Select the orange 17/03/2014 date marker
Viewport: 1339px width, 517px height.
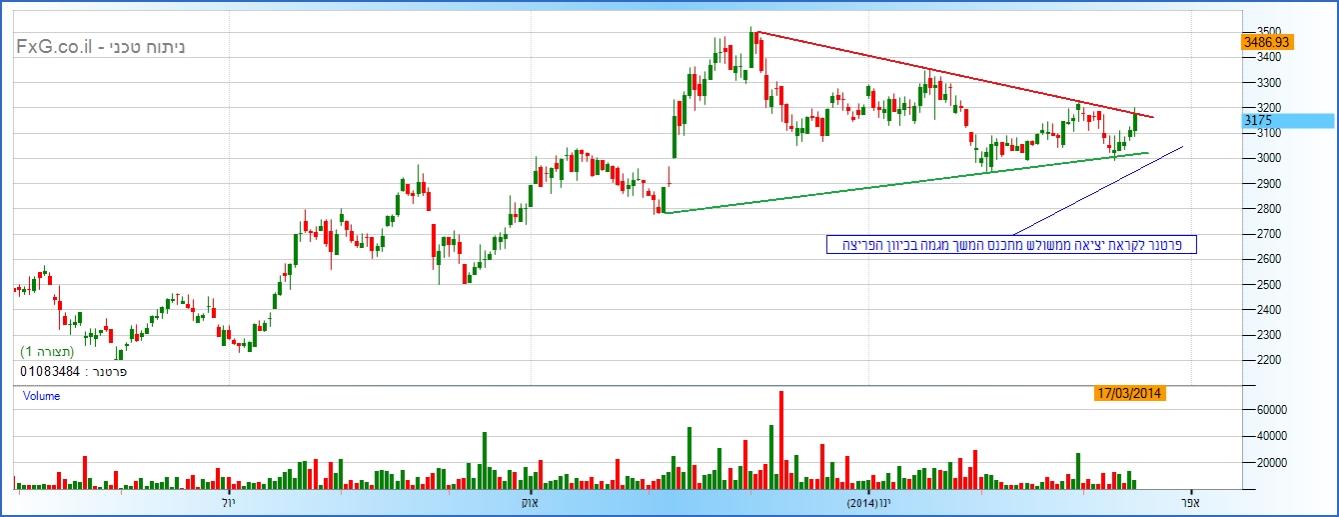[1129, 394]
